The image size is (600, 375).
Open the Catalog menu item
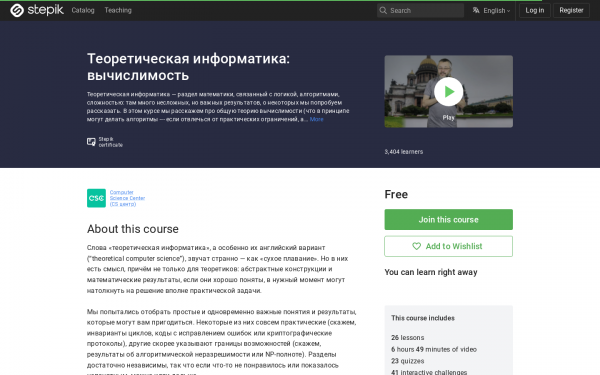pos(83,10)
